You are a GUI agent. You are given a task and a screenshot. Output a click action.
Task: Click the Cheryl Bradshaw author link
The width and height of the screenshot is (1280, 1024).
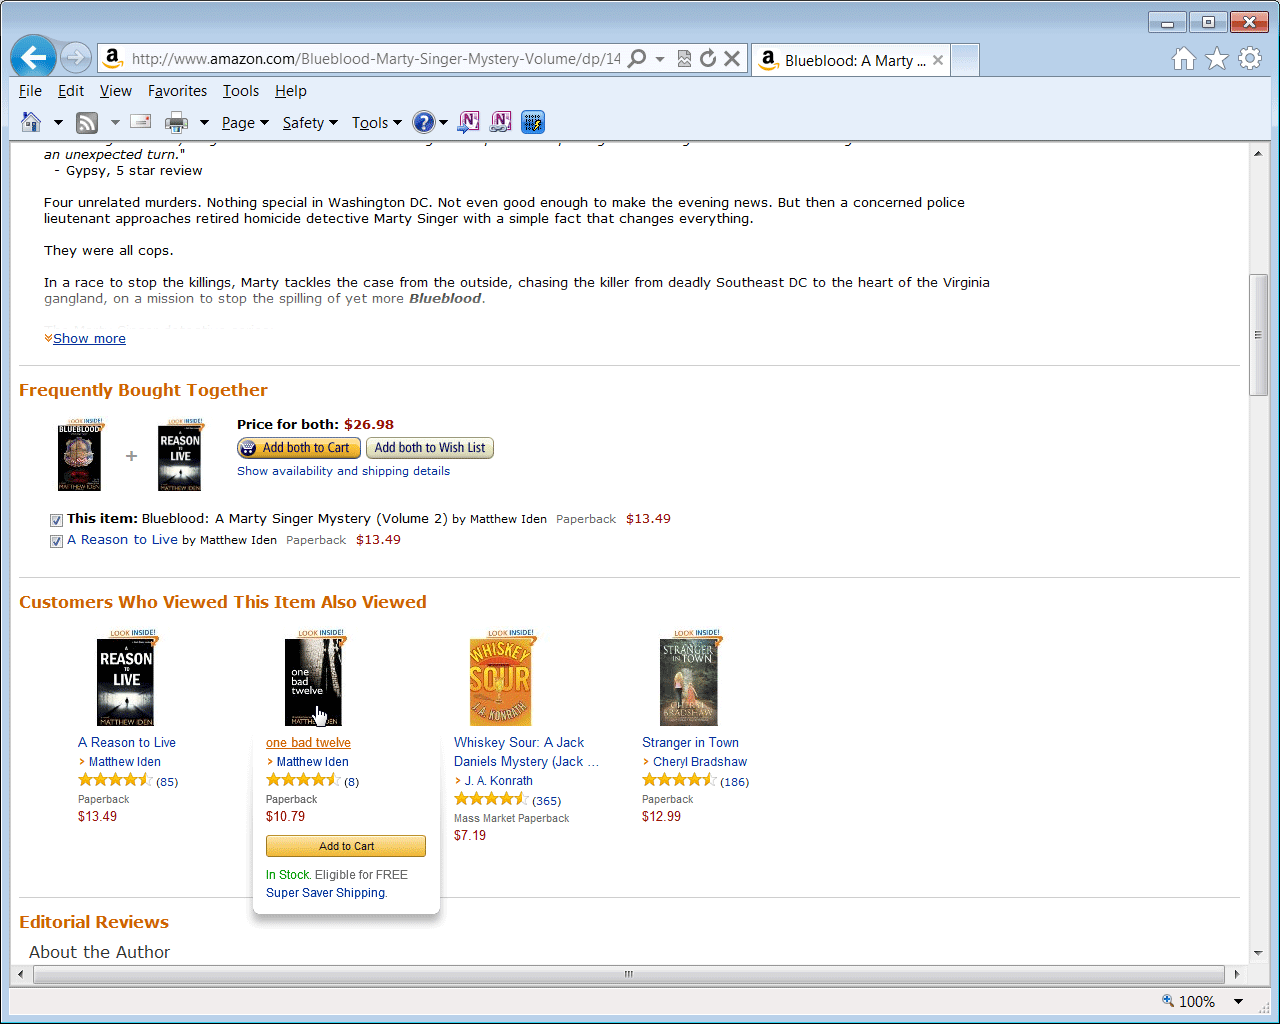tap(700, 761)
